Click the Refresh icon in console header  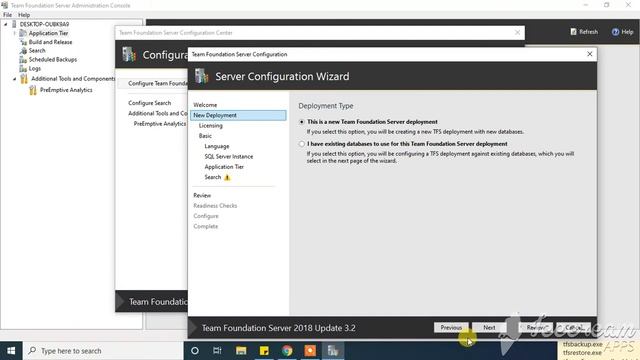(x=573, y=31)
